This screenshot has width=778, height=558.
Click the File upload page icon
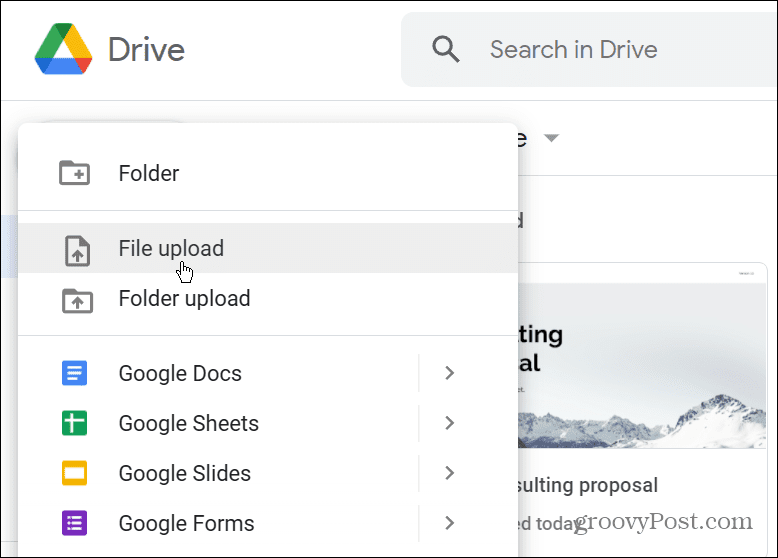click(x=77, y=250)
